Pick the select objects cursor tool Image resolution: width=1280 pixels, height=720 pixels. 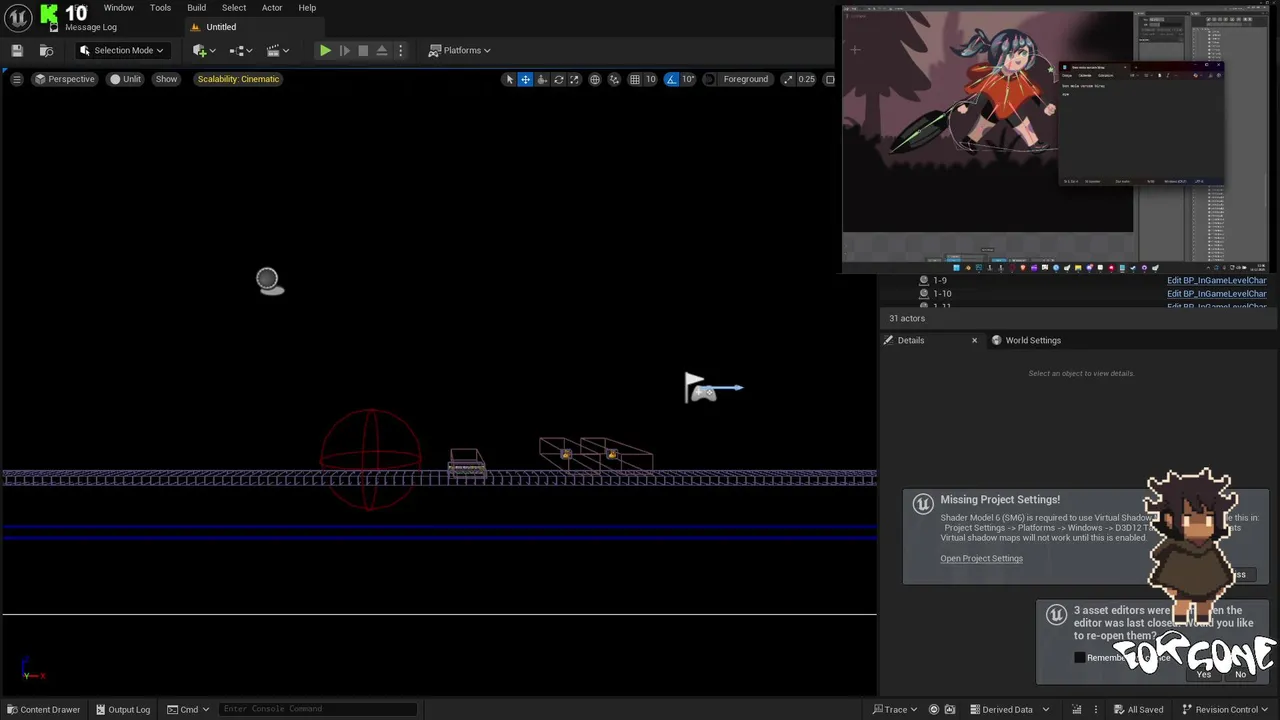[509, 79]
